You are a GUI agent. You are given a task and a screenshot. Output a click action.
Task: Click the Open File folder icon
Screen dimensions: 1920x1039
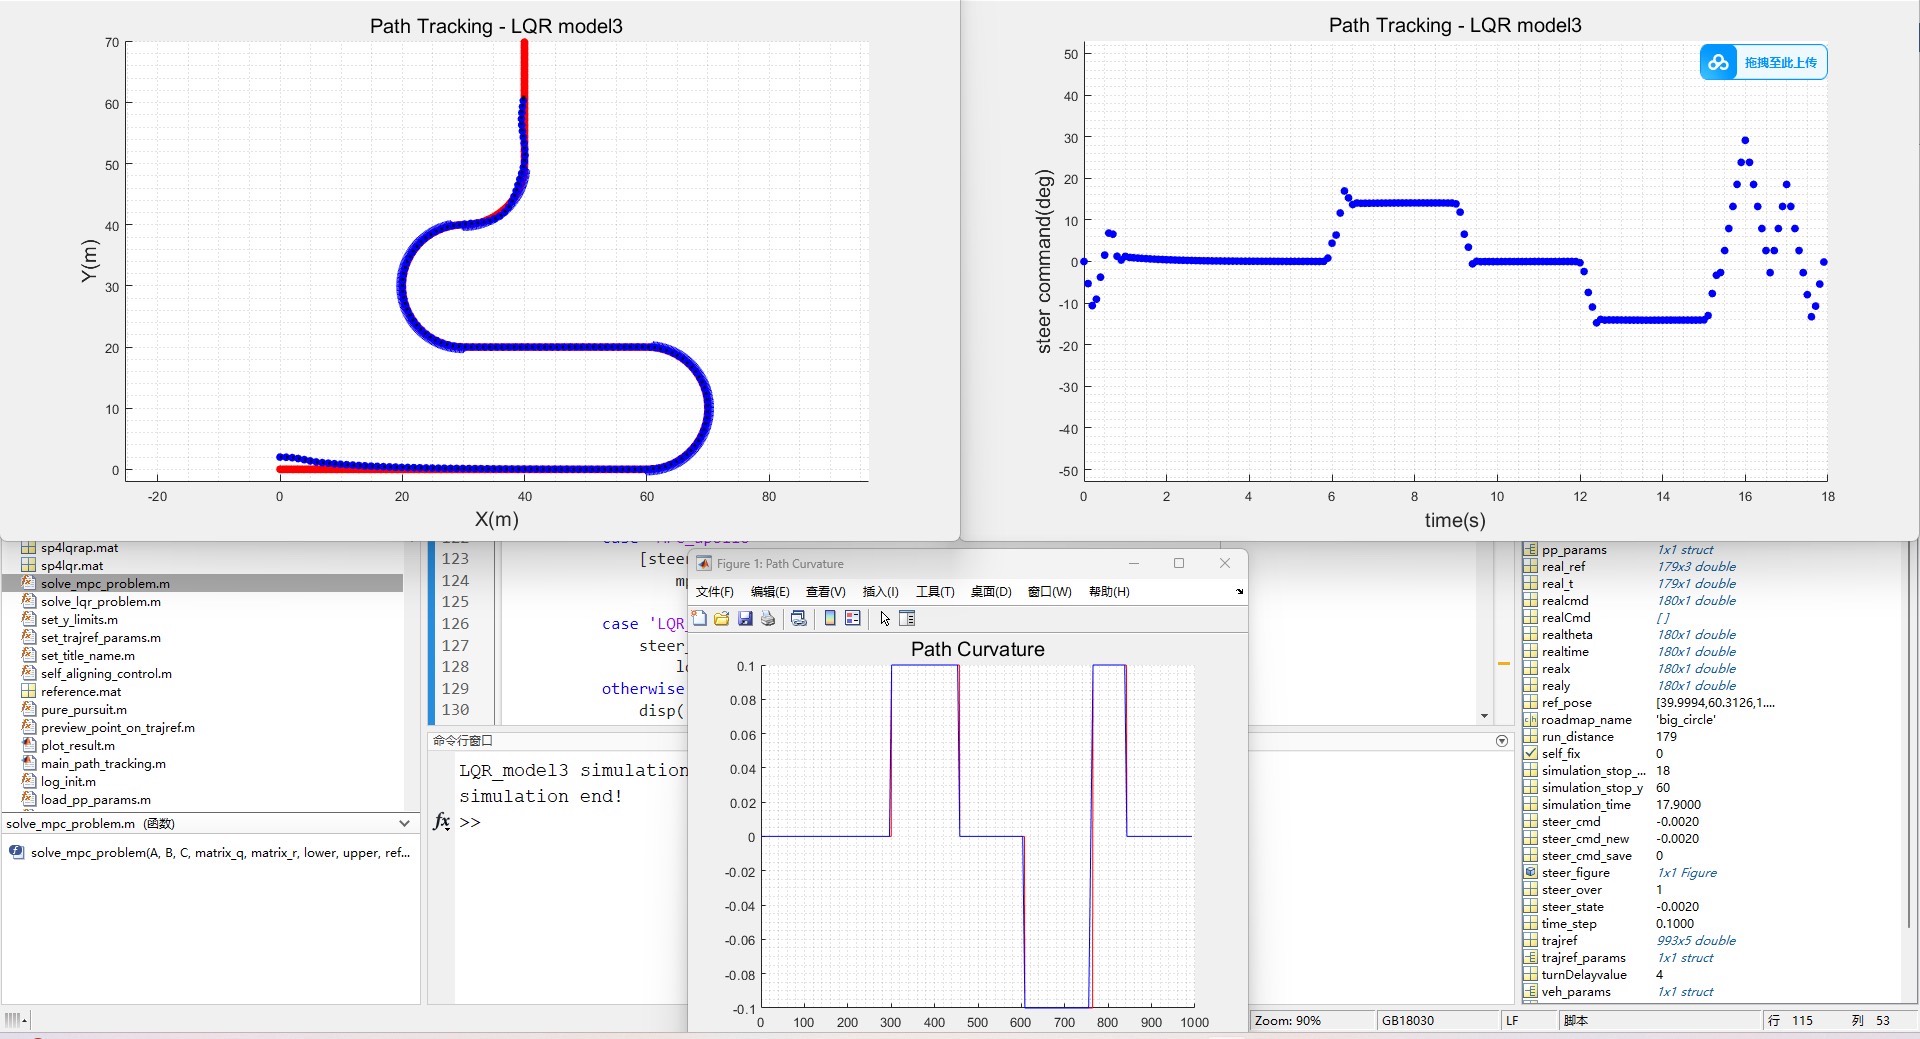click(x=722, y=619)
